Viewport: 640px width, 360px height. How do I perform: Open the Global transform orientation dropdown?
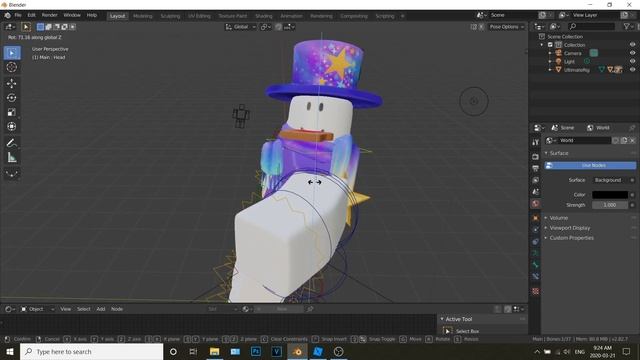click(x=241, y=27)
